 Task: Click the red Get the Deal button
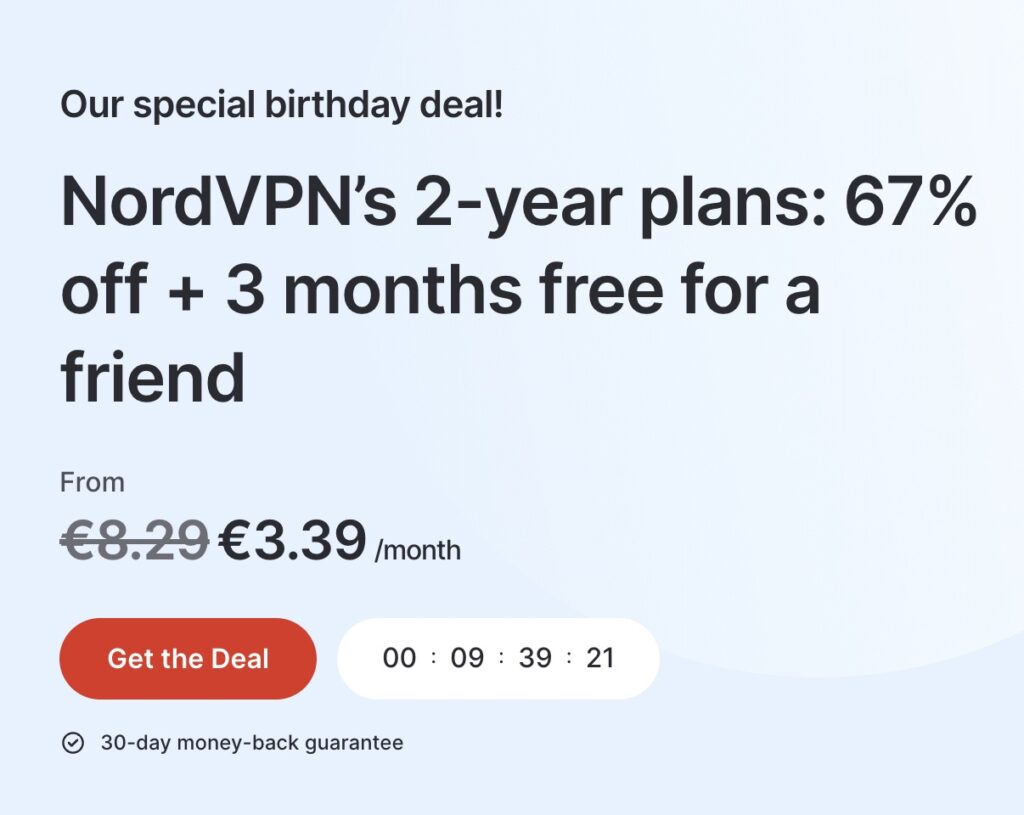coord(188,659)
